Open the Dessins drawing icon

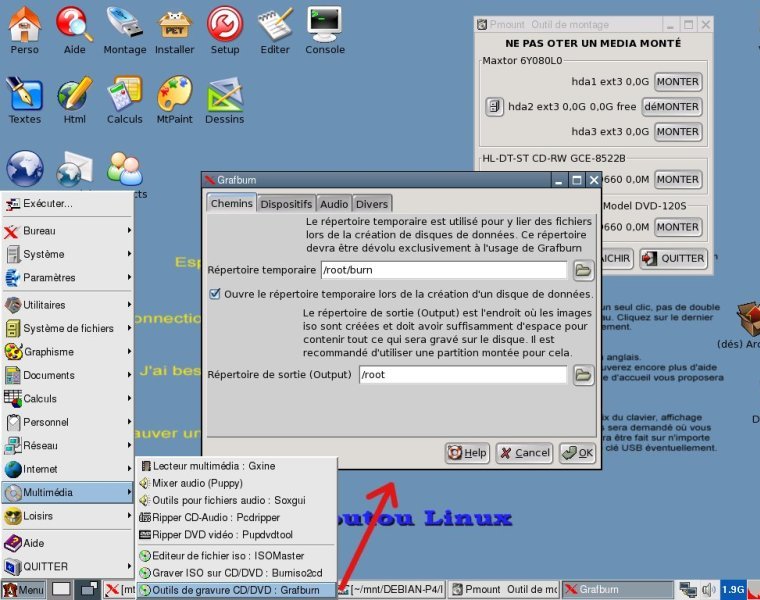click(225, 96)
